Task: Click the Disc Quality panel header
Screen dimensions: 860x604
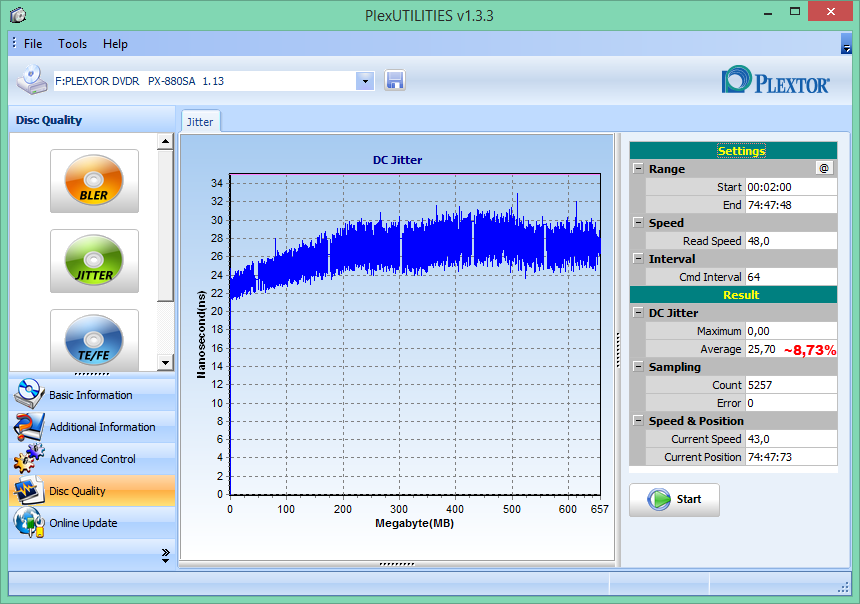Action: click(x=92, y=120)
